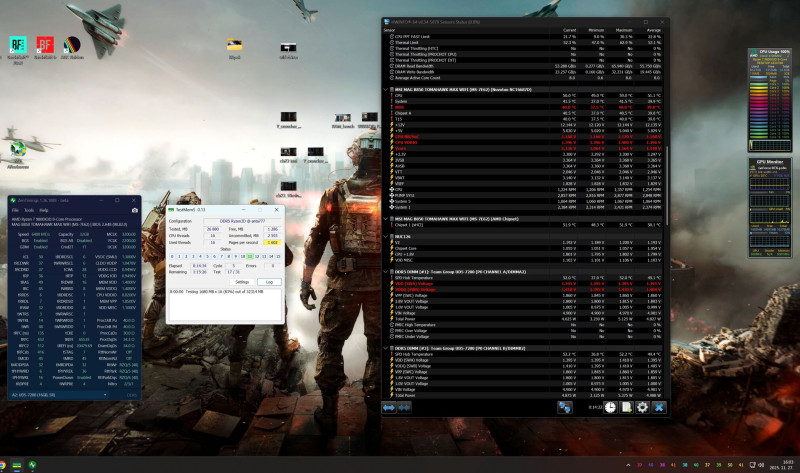Click TestMem5 Configuration field
Image resolution: width=800 pixels, height=473 pixels.
(x=242, y=221)
